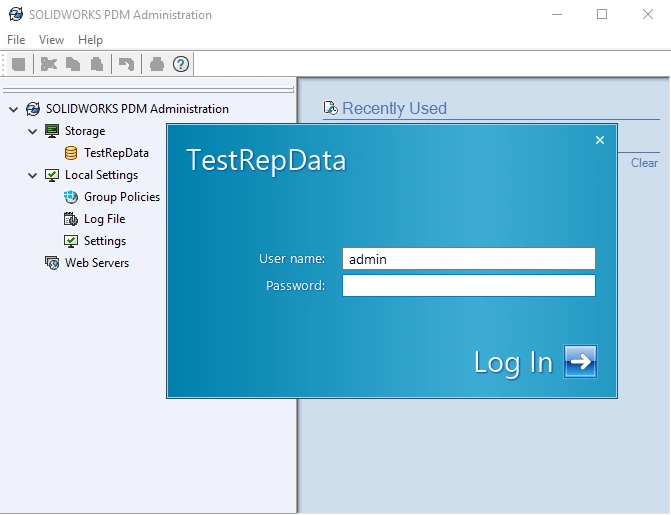Close the TestRepData login dialog
Viewport: 671px width, 515px height.
point(600,140)
